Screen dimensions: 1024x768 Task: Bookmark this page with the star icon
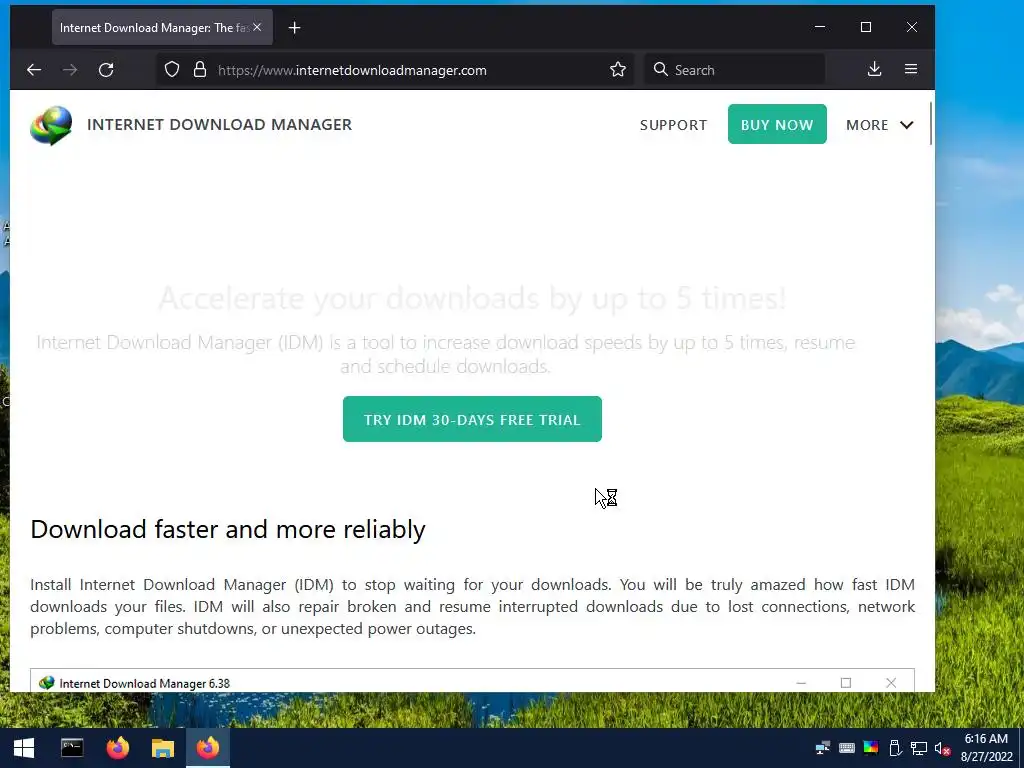coord(618,70)
